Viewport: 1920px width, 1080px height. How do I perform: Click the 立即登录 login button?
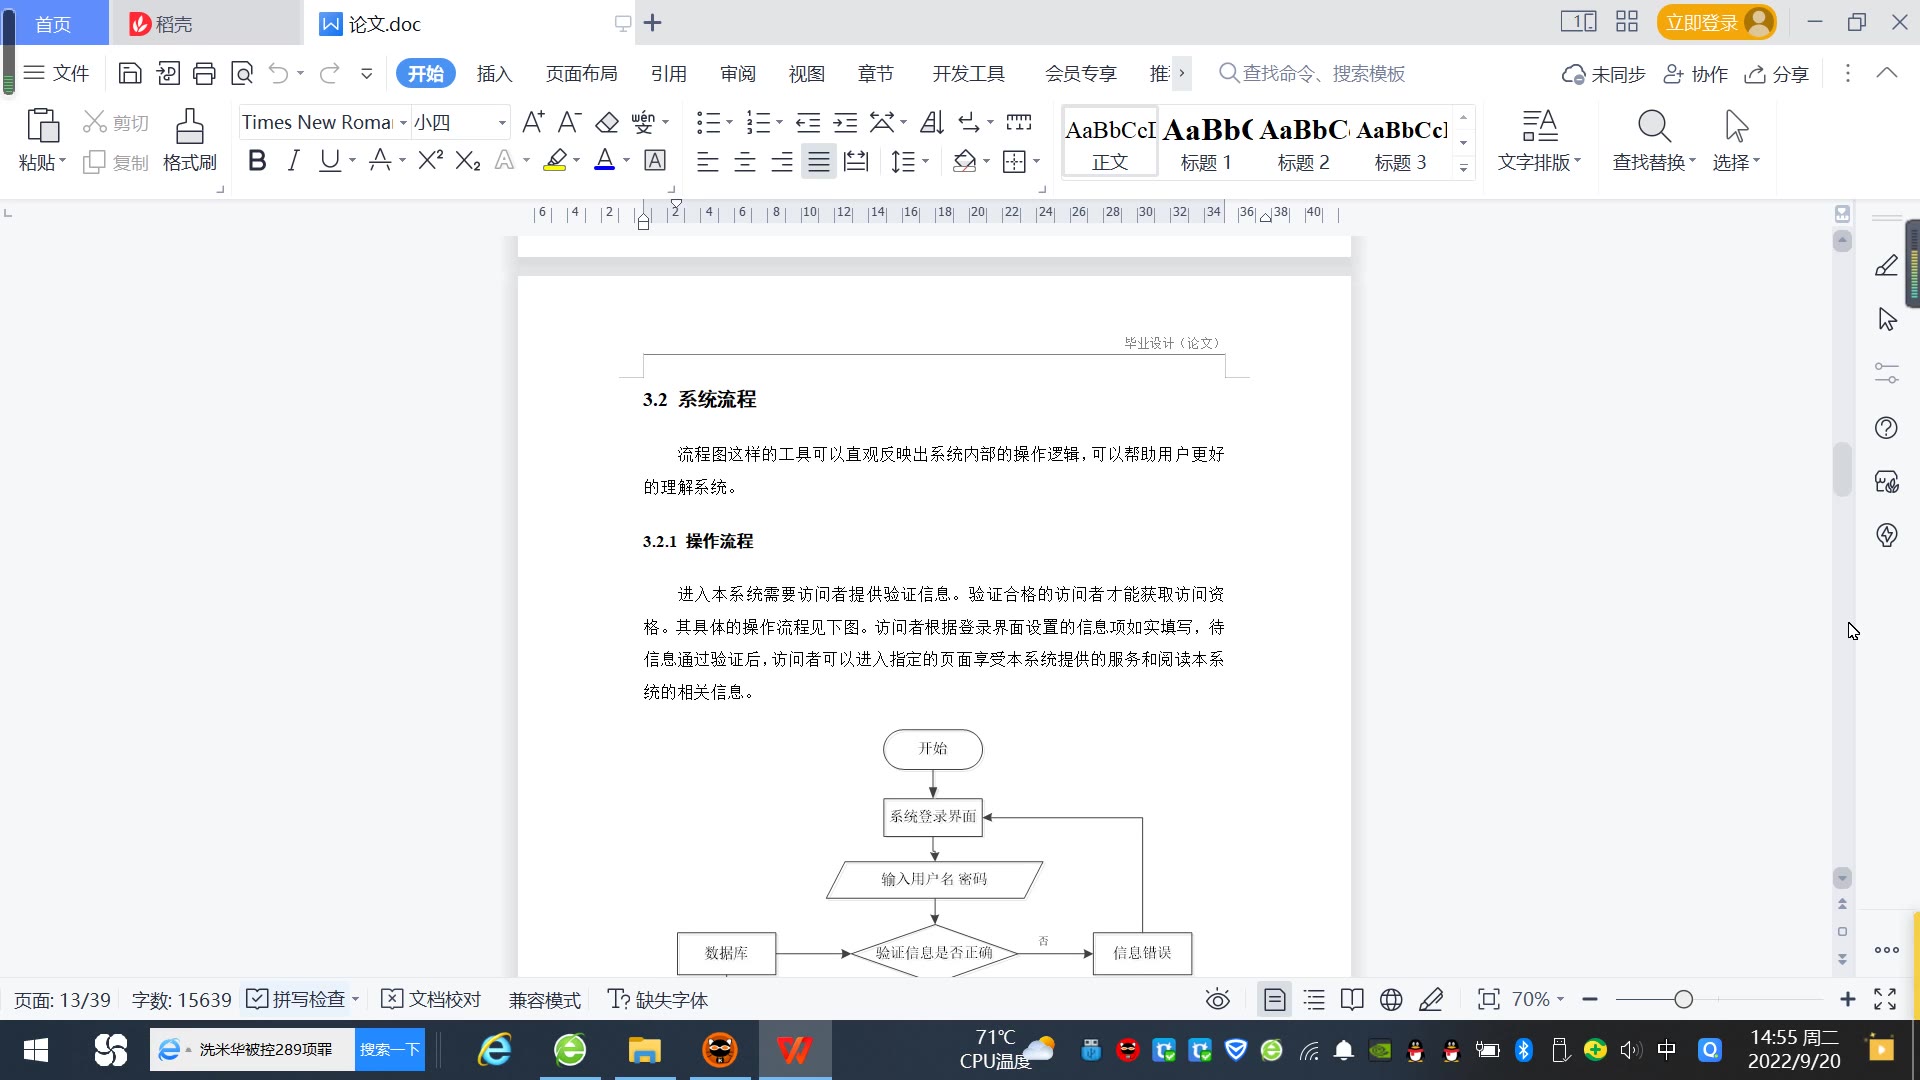coord(1701,22)
